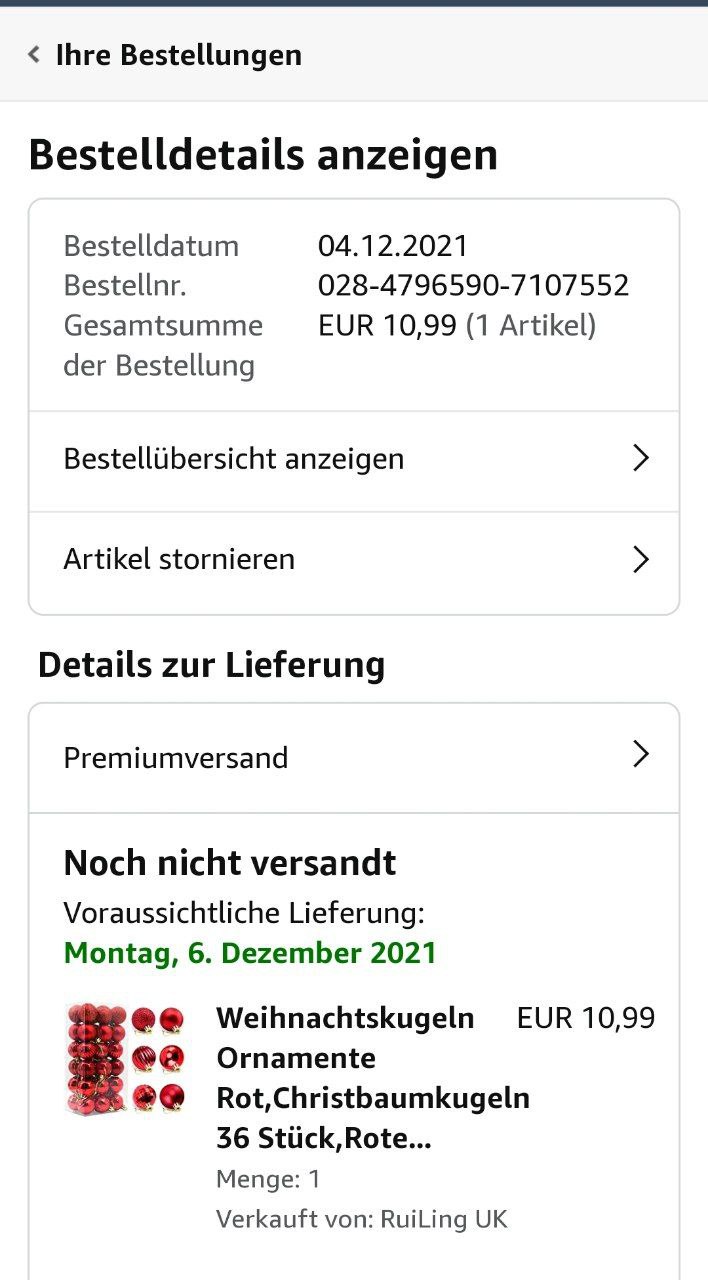Select the order number 028-4796590-7107552

coord(473,285)
